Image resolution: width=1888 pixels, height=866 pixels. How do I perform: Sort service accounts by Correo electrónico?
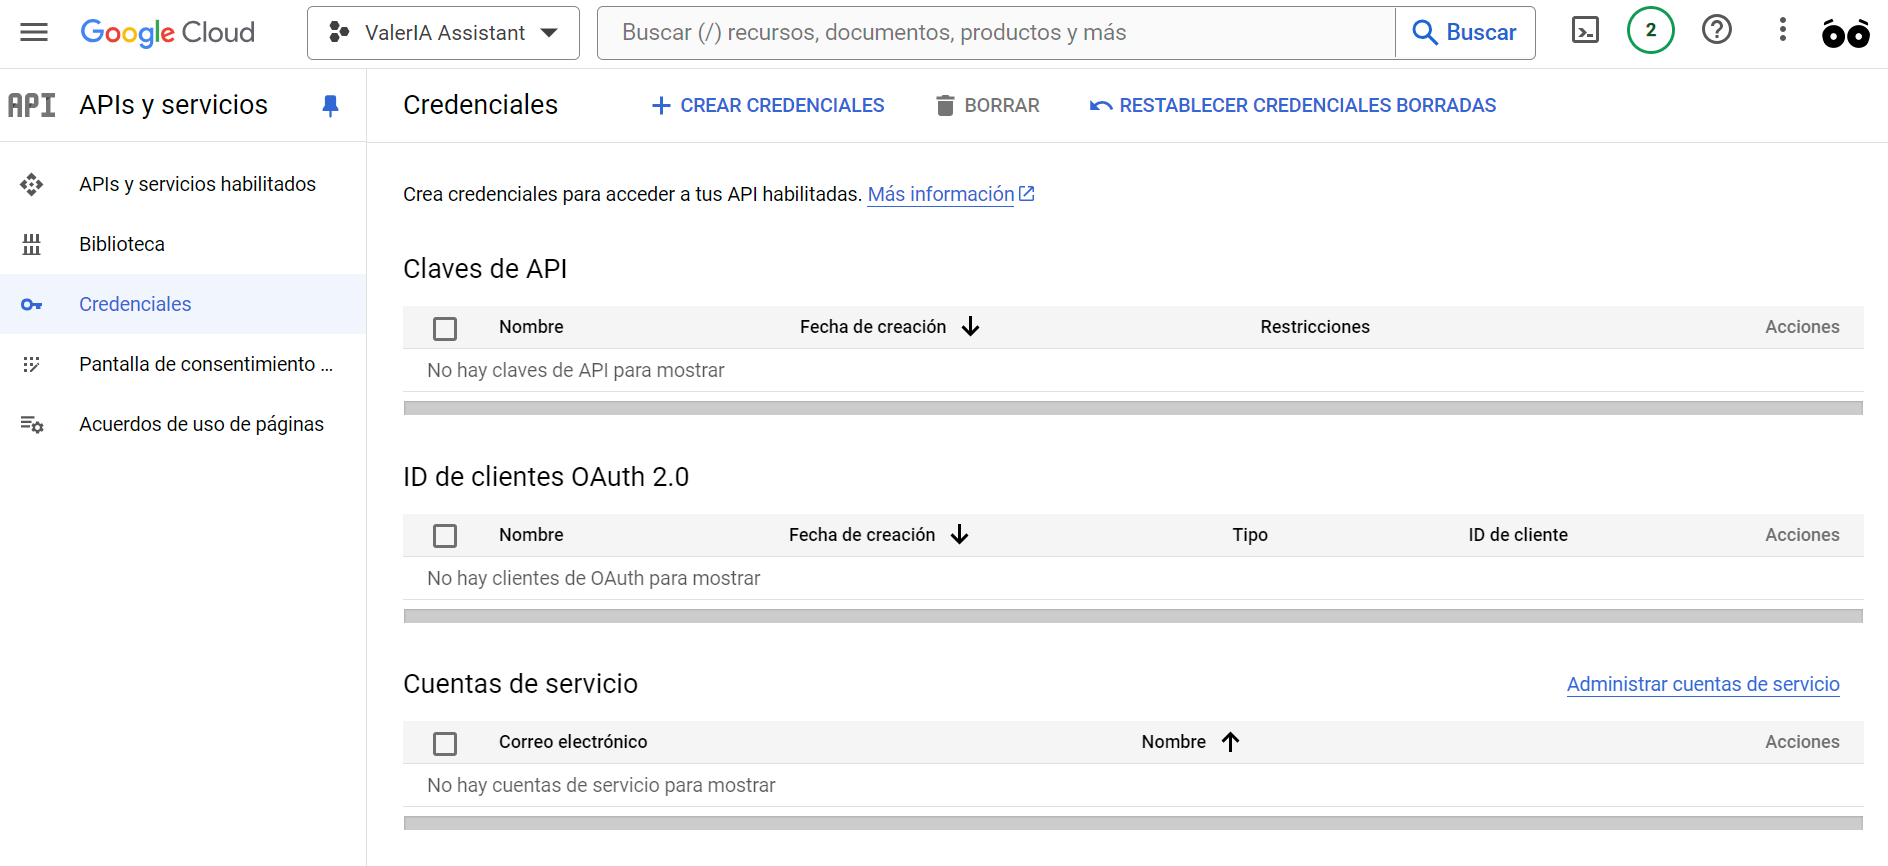coord(573,742)
